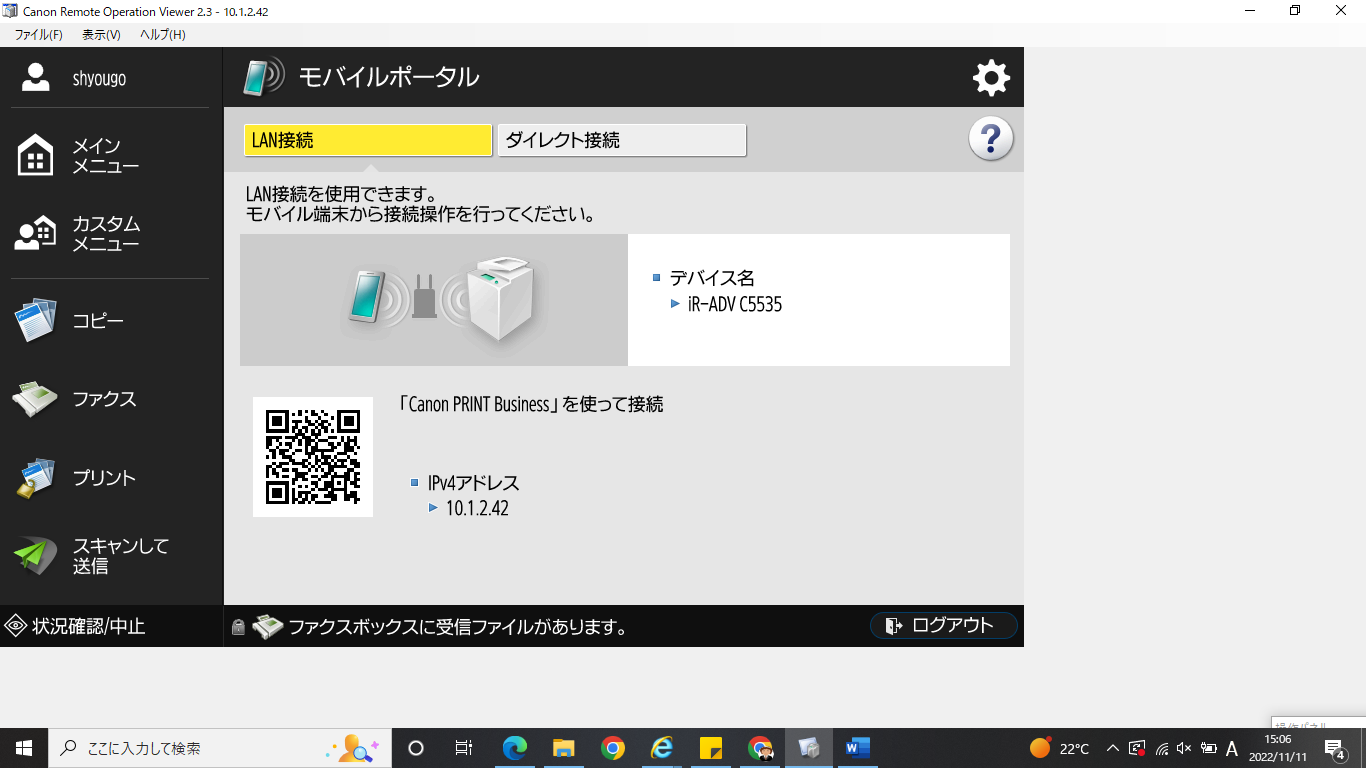The height and width of the screenshot is (768, 1366).
Task: Open the notification center icon
Action: point(1334,748)
